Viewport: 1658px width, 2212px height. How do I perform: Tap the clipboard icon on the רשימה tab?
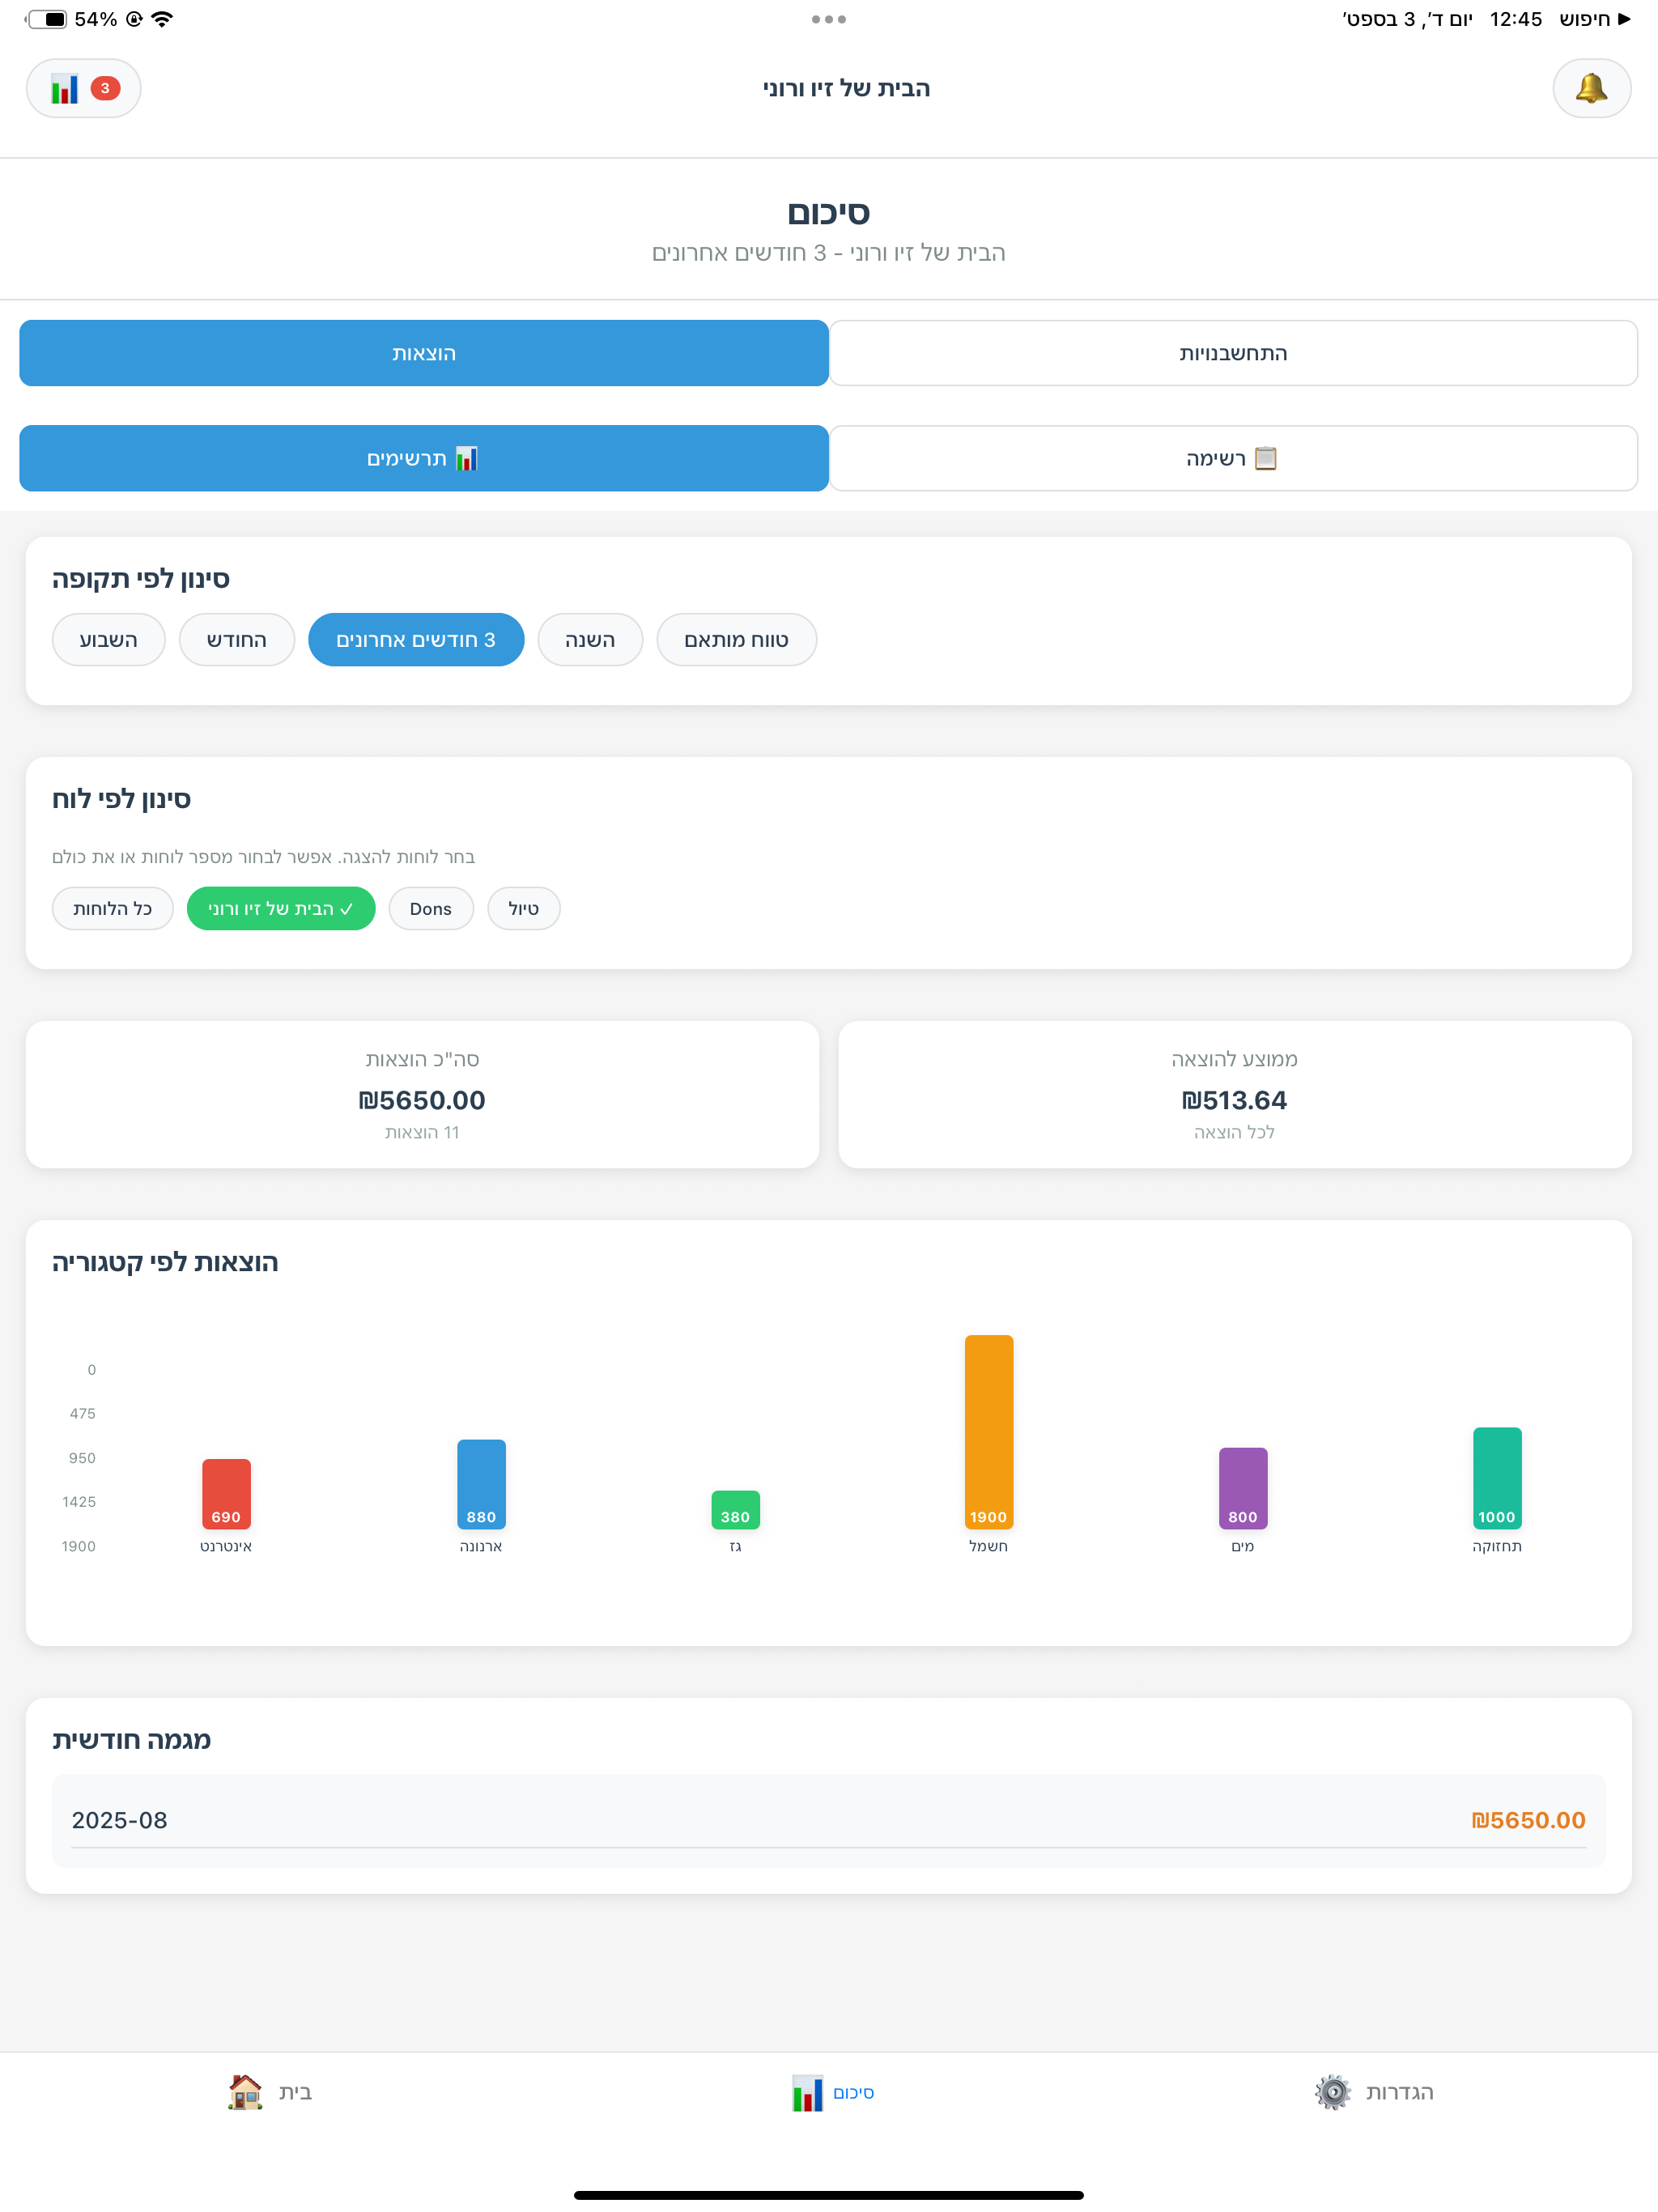tap(1266, 458)
